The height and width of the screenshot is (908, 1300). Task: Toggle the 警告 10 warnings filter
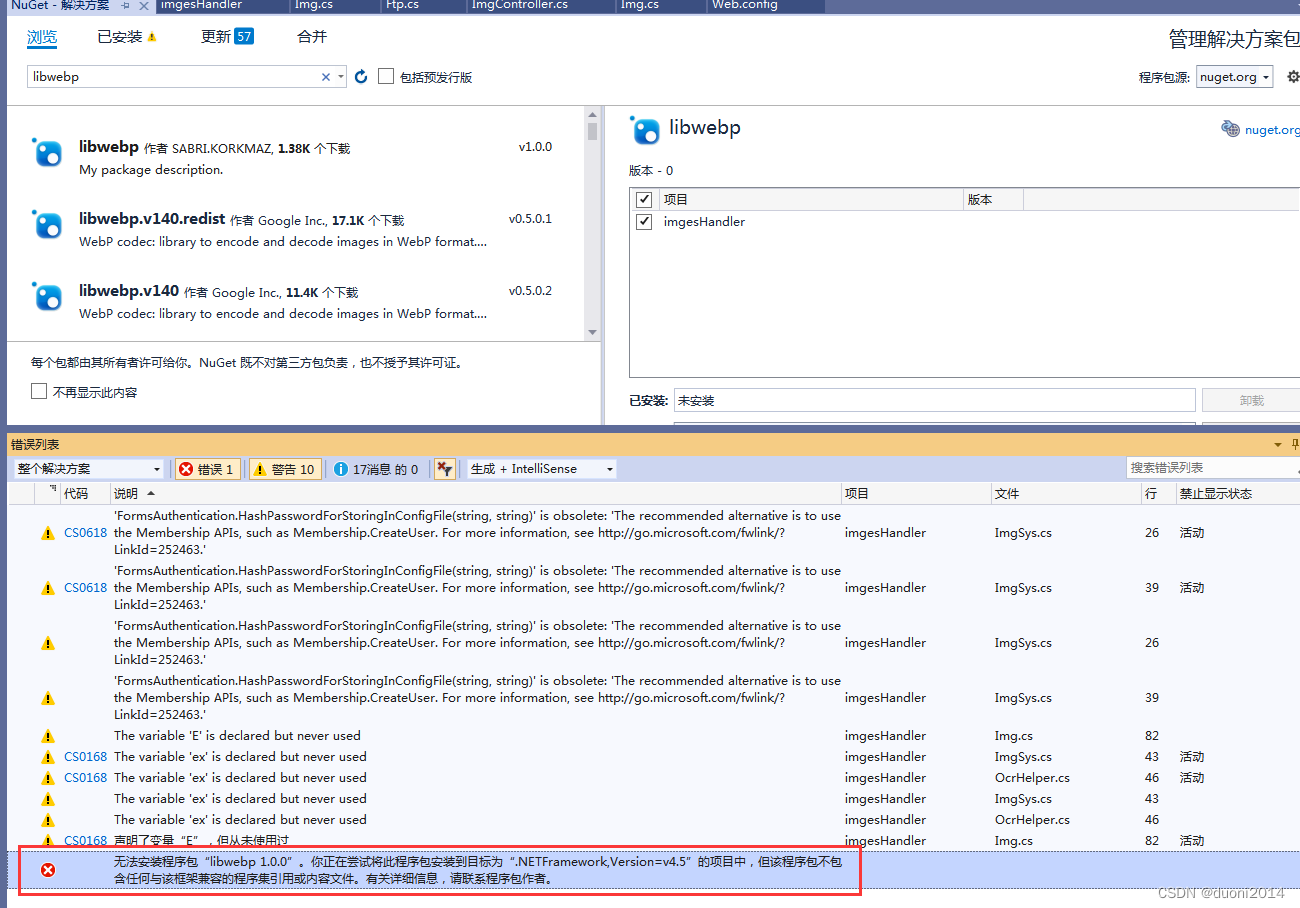click(285, 469)
